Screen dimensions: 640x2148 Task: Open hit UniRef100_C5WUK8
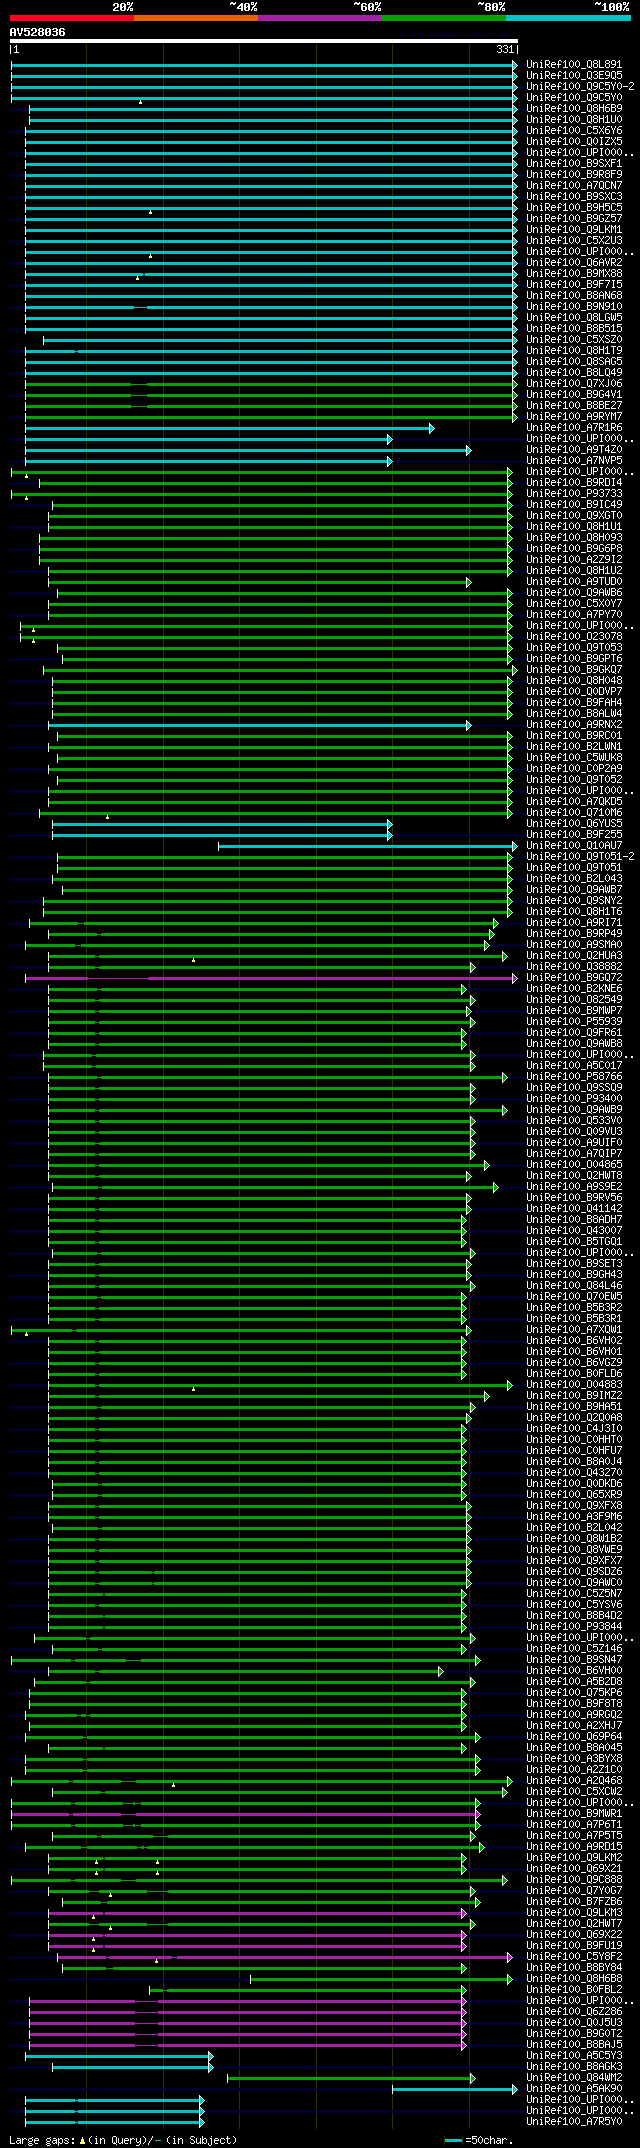(574, 757)
